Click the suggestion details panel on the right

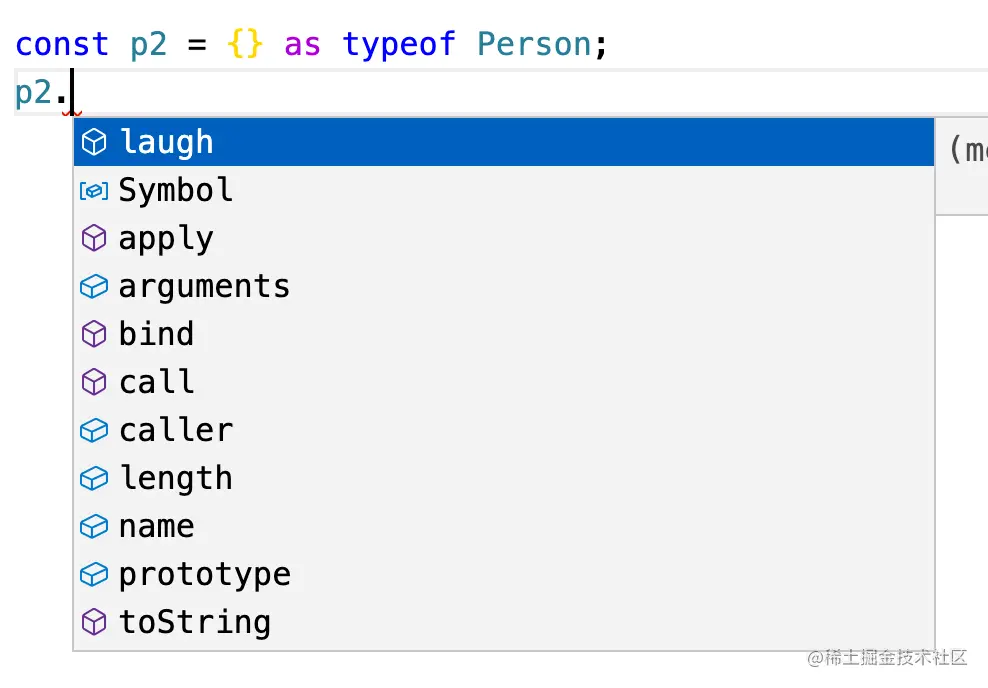[x=962, y=164]
